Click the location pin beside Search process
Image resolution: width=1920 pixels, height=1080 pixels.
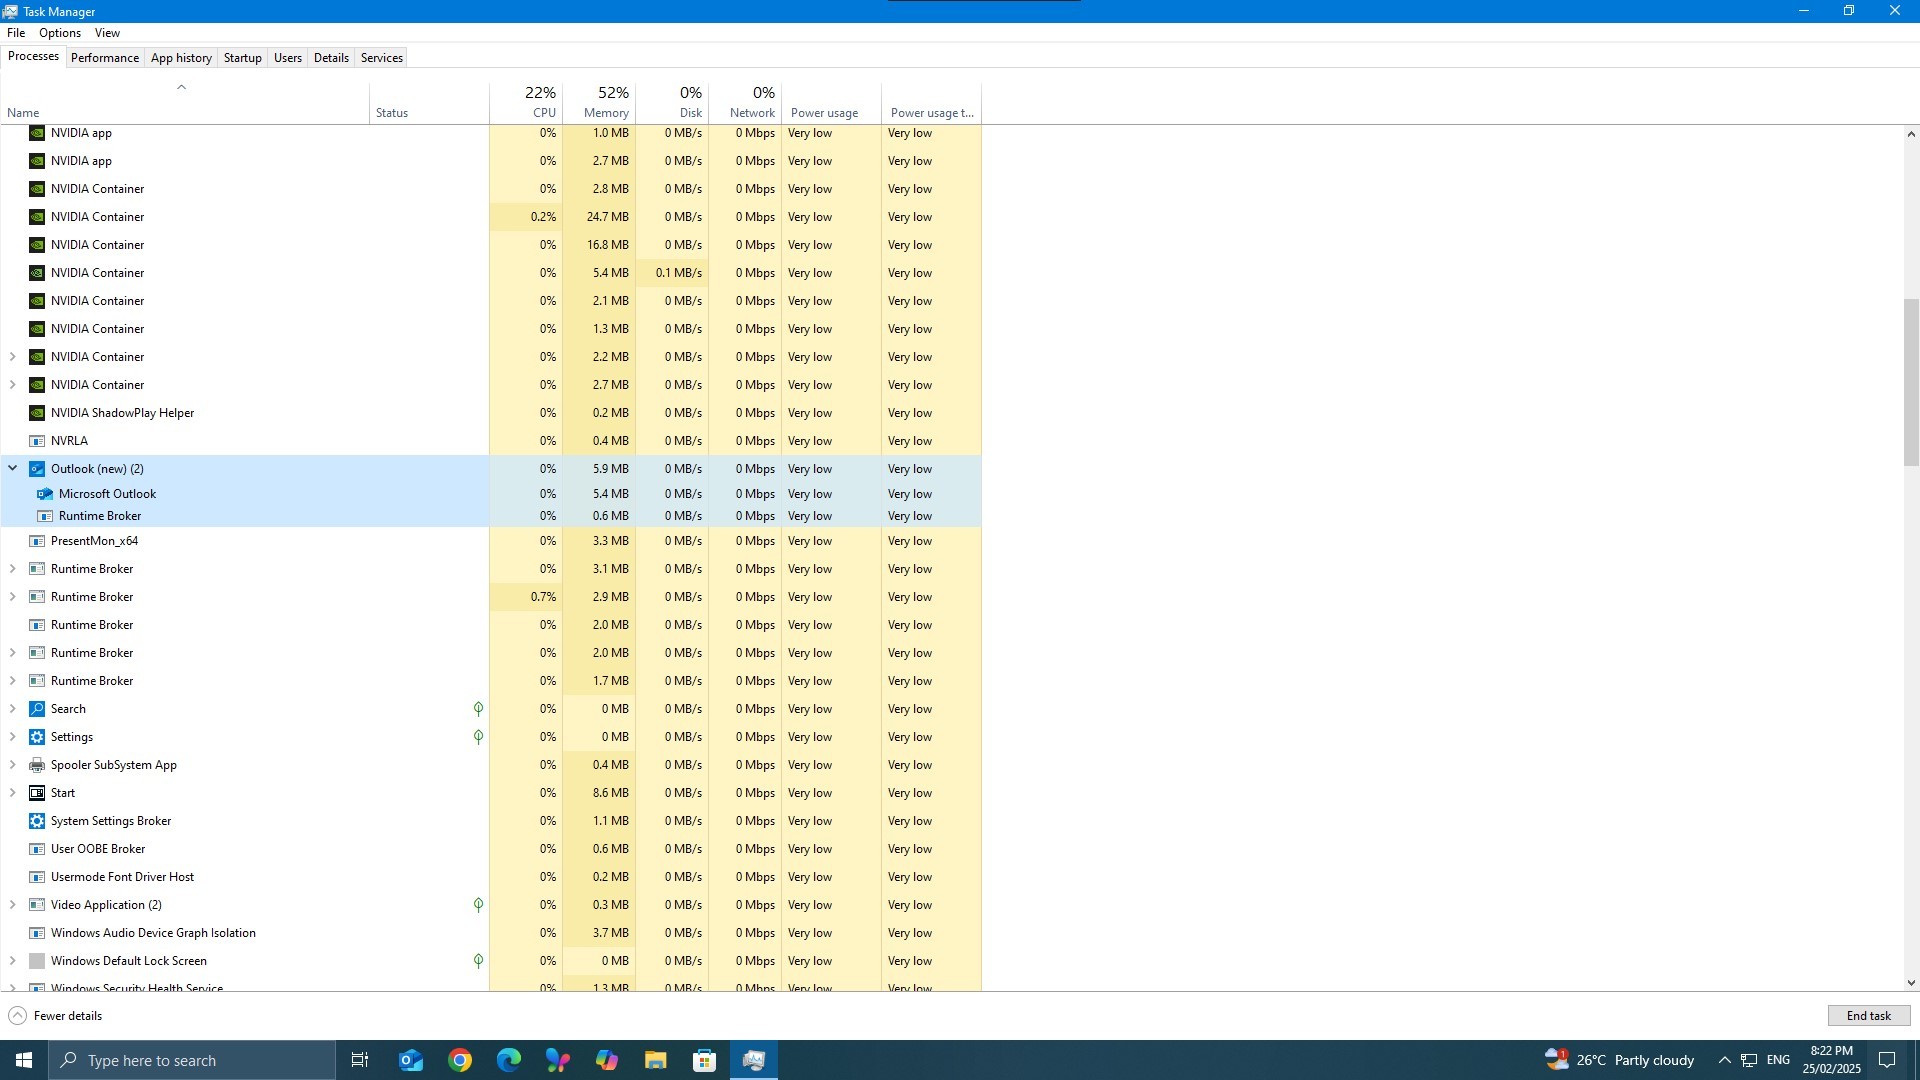click(478, 708)
